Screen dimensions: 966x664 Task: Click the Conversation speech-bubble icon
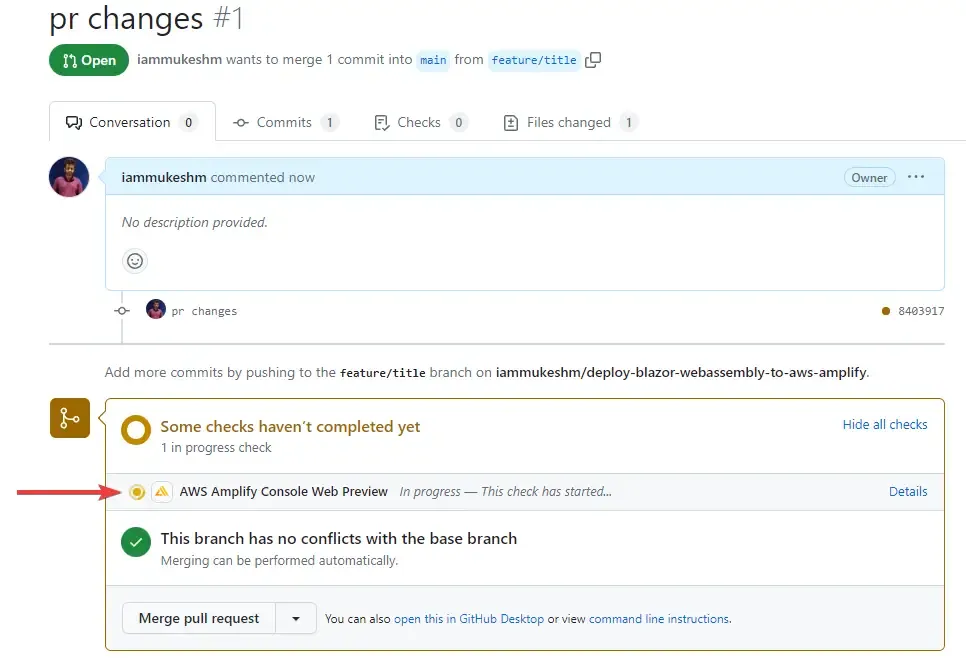[72, 121]
